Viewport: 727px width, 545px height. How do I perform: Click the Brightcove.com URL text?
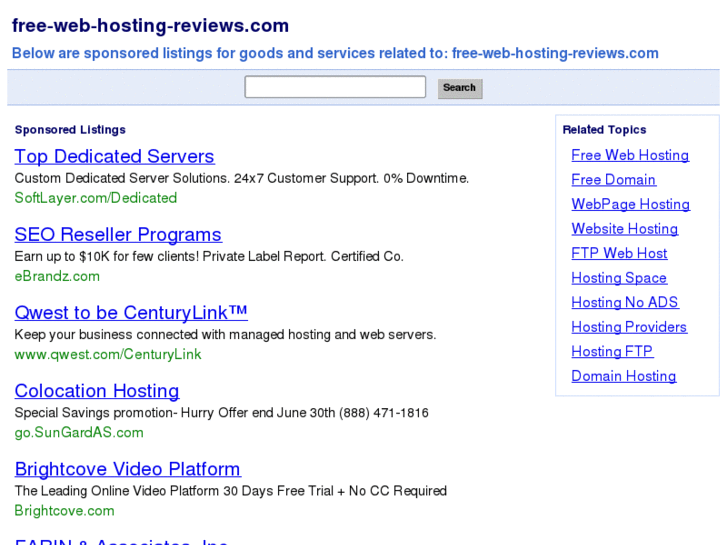(x=64, y=511)
